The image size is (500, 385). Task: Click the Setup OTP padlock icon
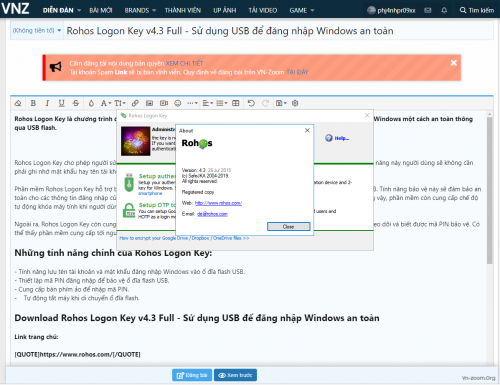129,211
